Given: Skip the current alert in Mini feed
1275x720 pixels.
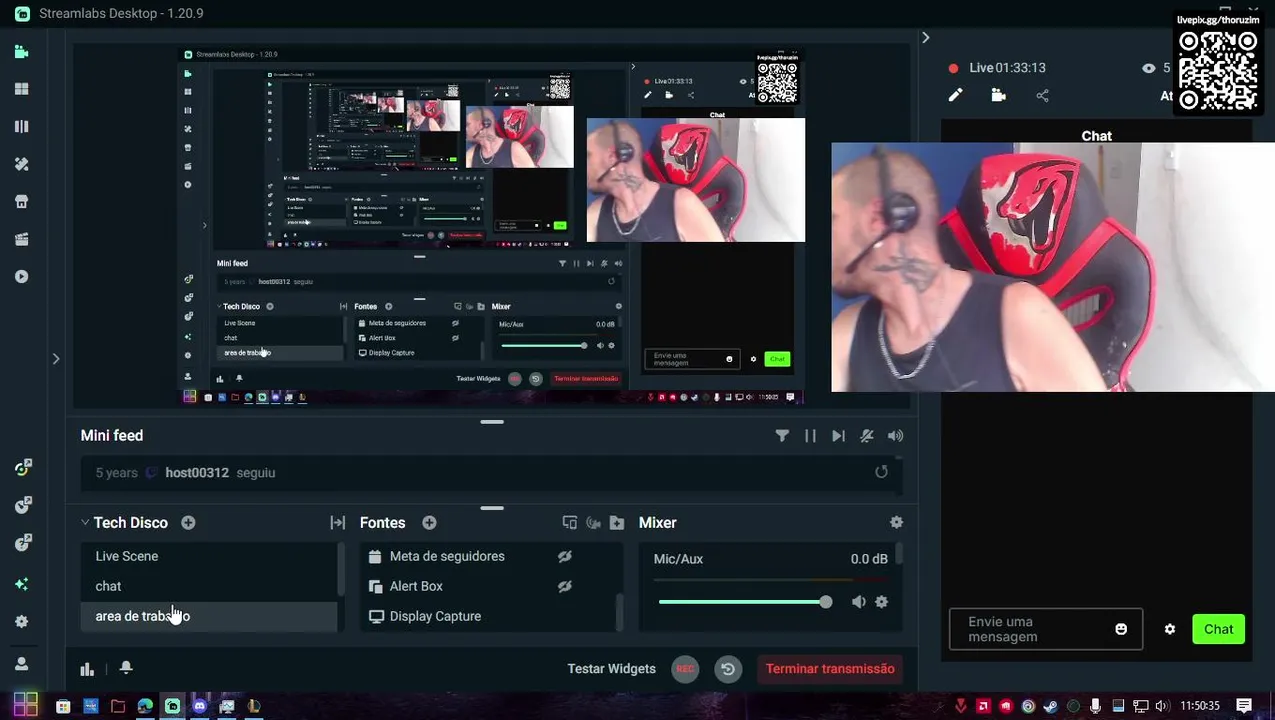Looking at the screenshot, I should point(838,436).
